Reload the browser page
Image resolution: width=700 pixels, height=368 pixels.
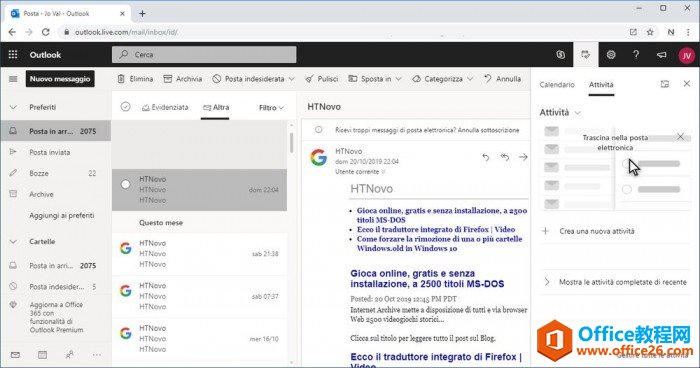46,32
